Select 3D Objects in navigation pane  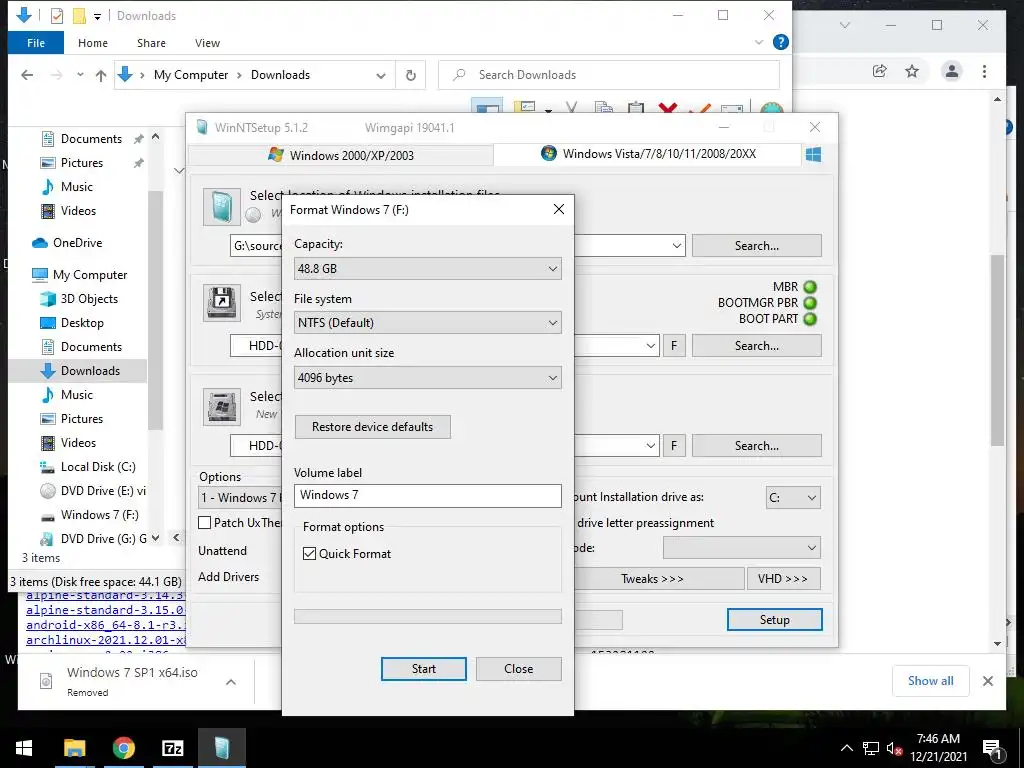coord(89,299)
